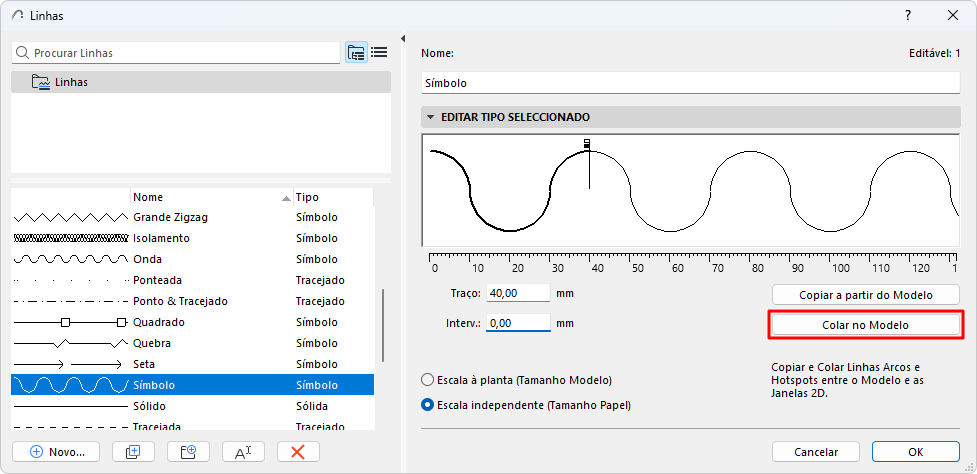The image size is (977, 474).
Task: Click the search magnifier icon
Action: 22,53
